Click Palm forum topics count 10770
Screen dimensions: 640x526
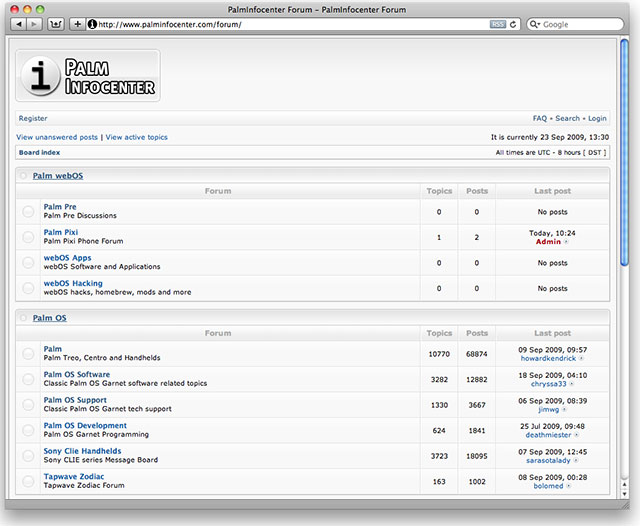439,354
